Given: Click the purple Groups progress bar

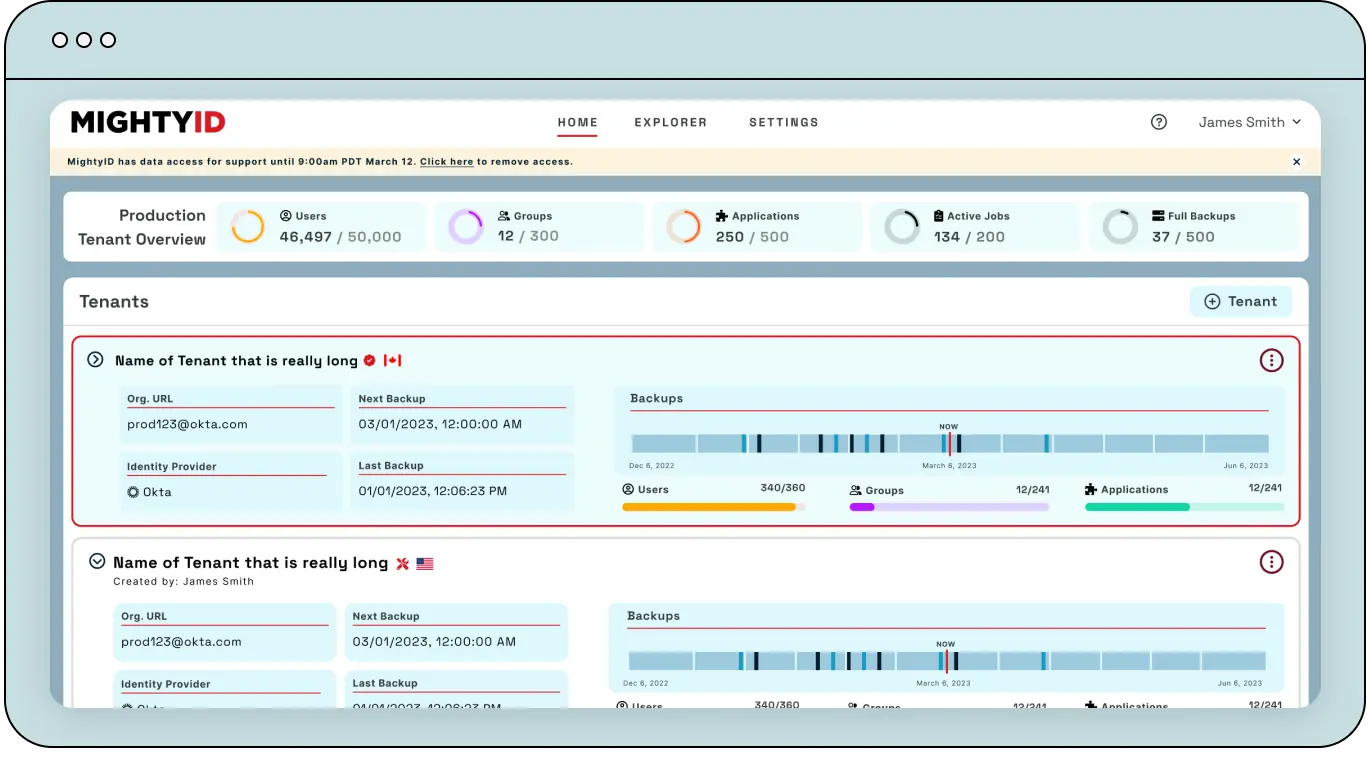Looking at the screenshot, I should click(949, 507).
